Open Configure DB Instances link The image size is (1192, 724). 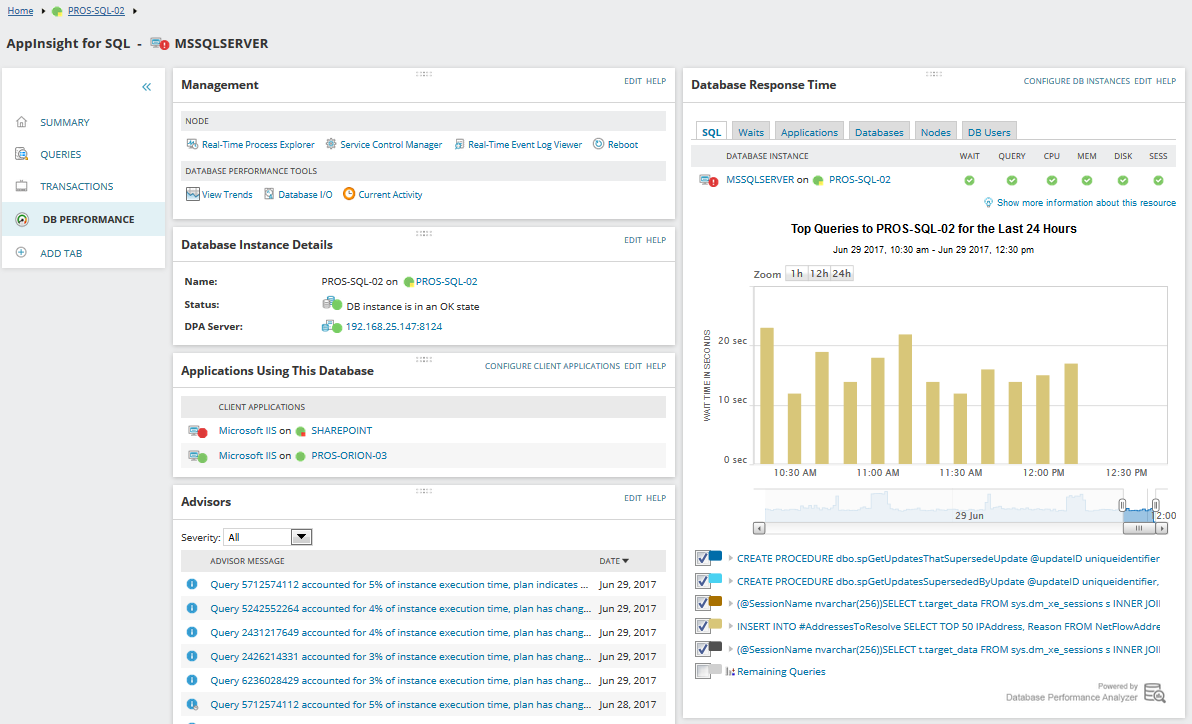point(1076,81)
